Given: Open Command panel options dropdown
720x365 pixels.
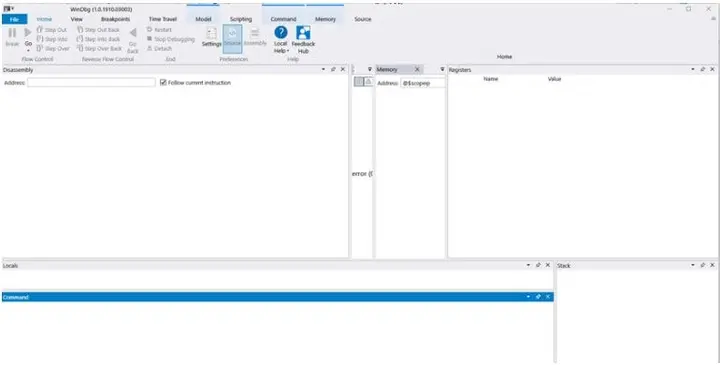Looking at the screenshot, I should pos(528,297).
